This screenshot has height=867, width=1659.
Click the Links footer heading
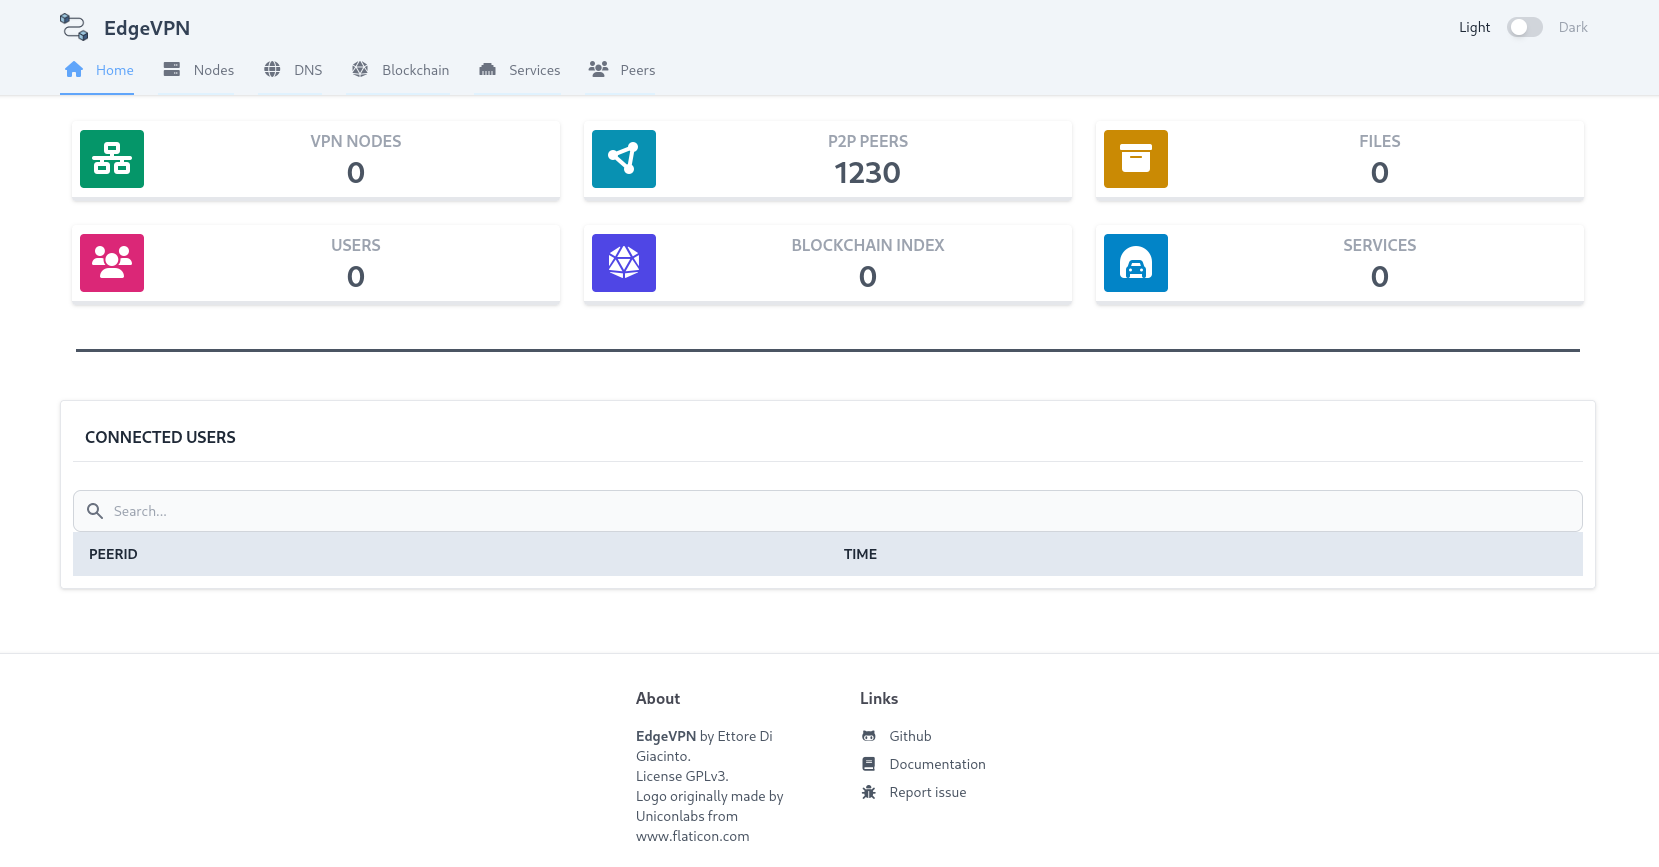tap(879, 698)
